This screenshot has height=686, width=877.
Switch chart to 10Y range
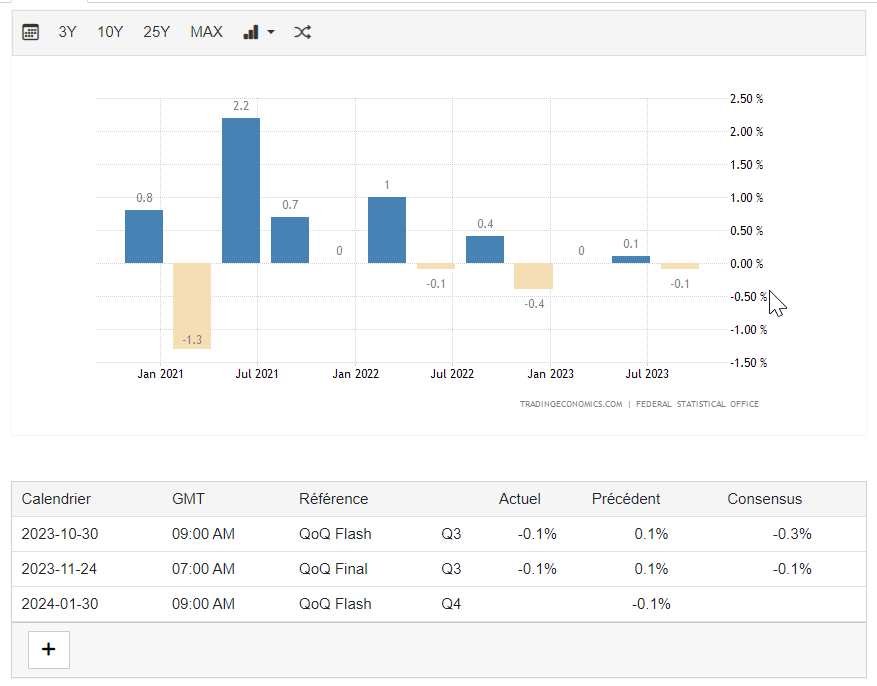click(x=110, y=32)
